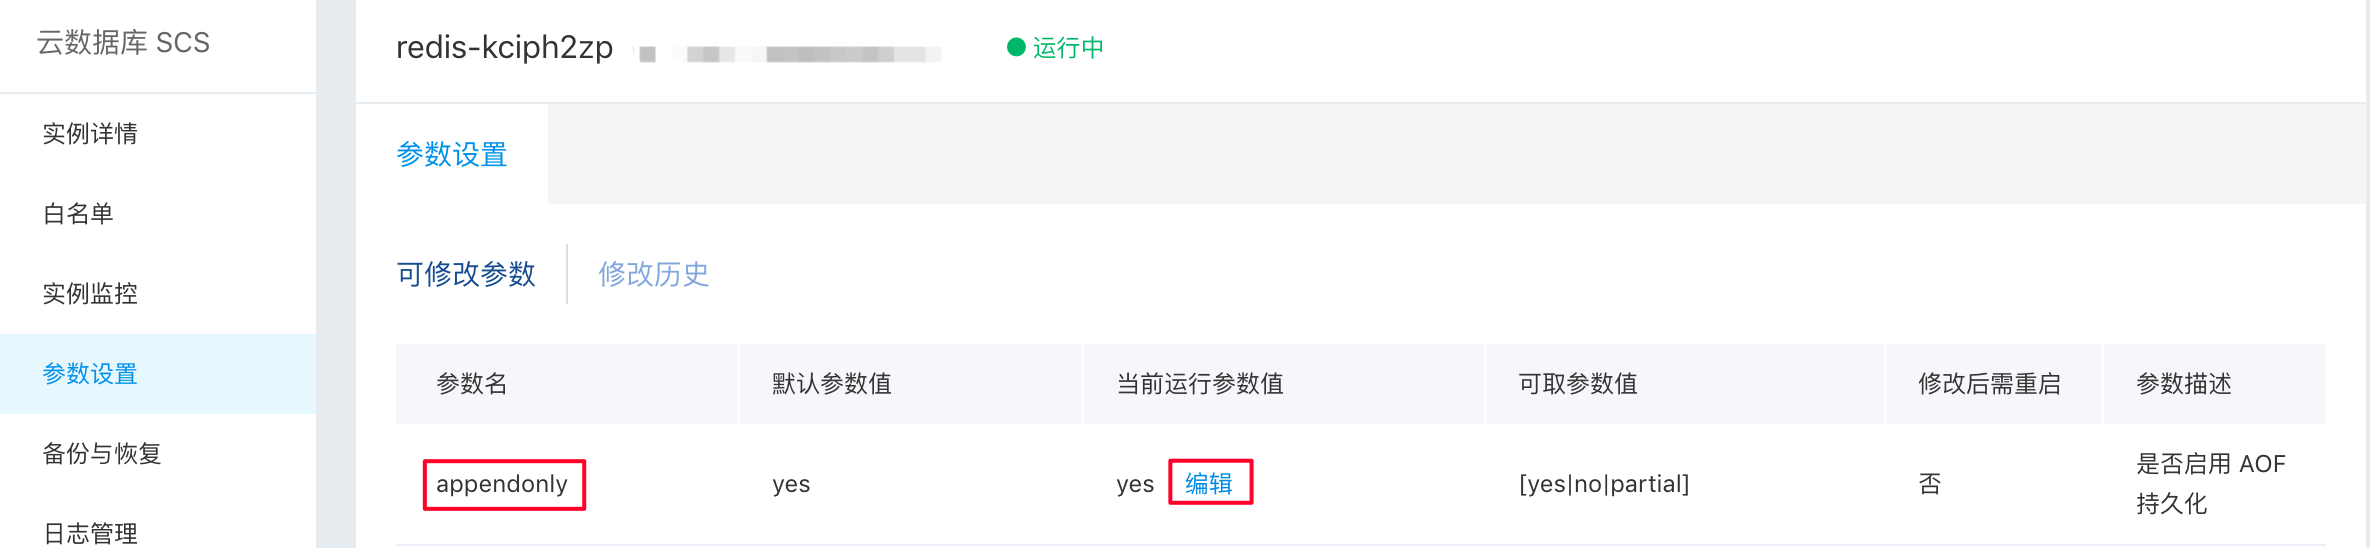Open 实例详情 in the sidebar
Viewport: 2370px width, 548px height.
[x=90, y=134]
